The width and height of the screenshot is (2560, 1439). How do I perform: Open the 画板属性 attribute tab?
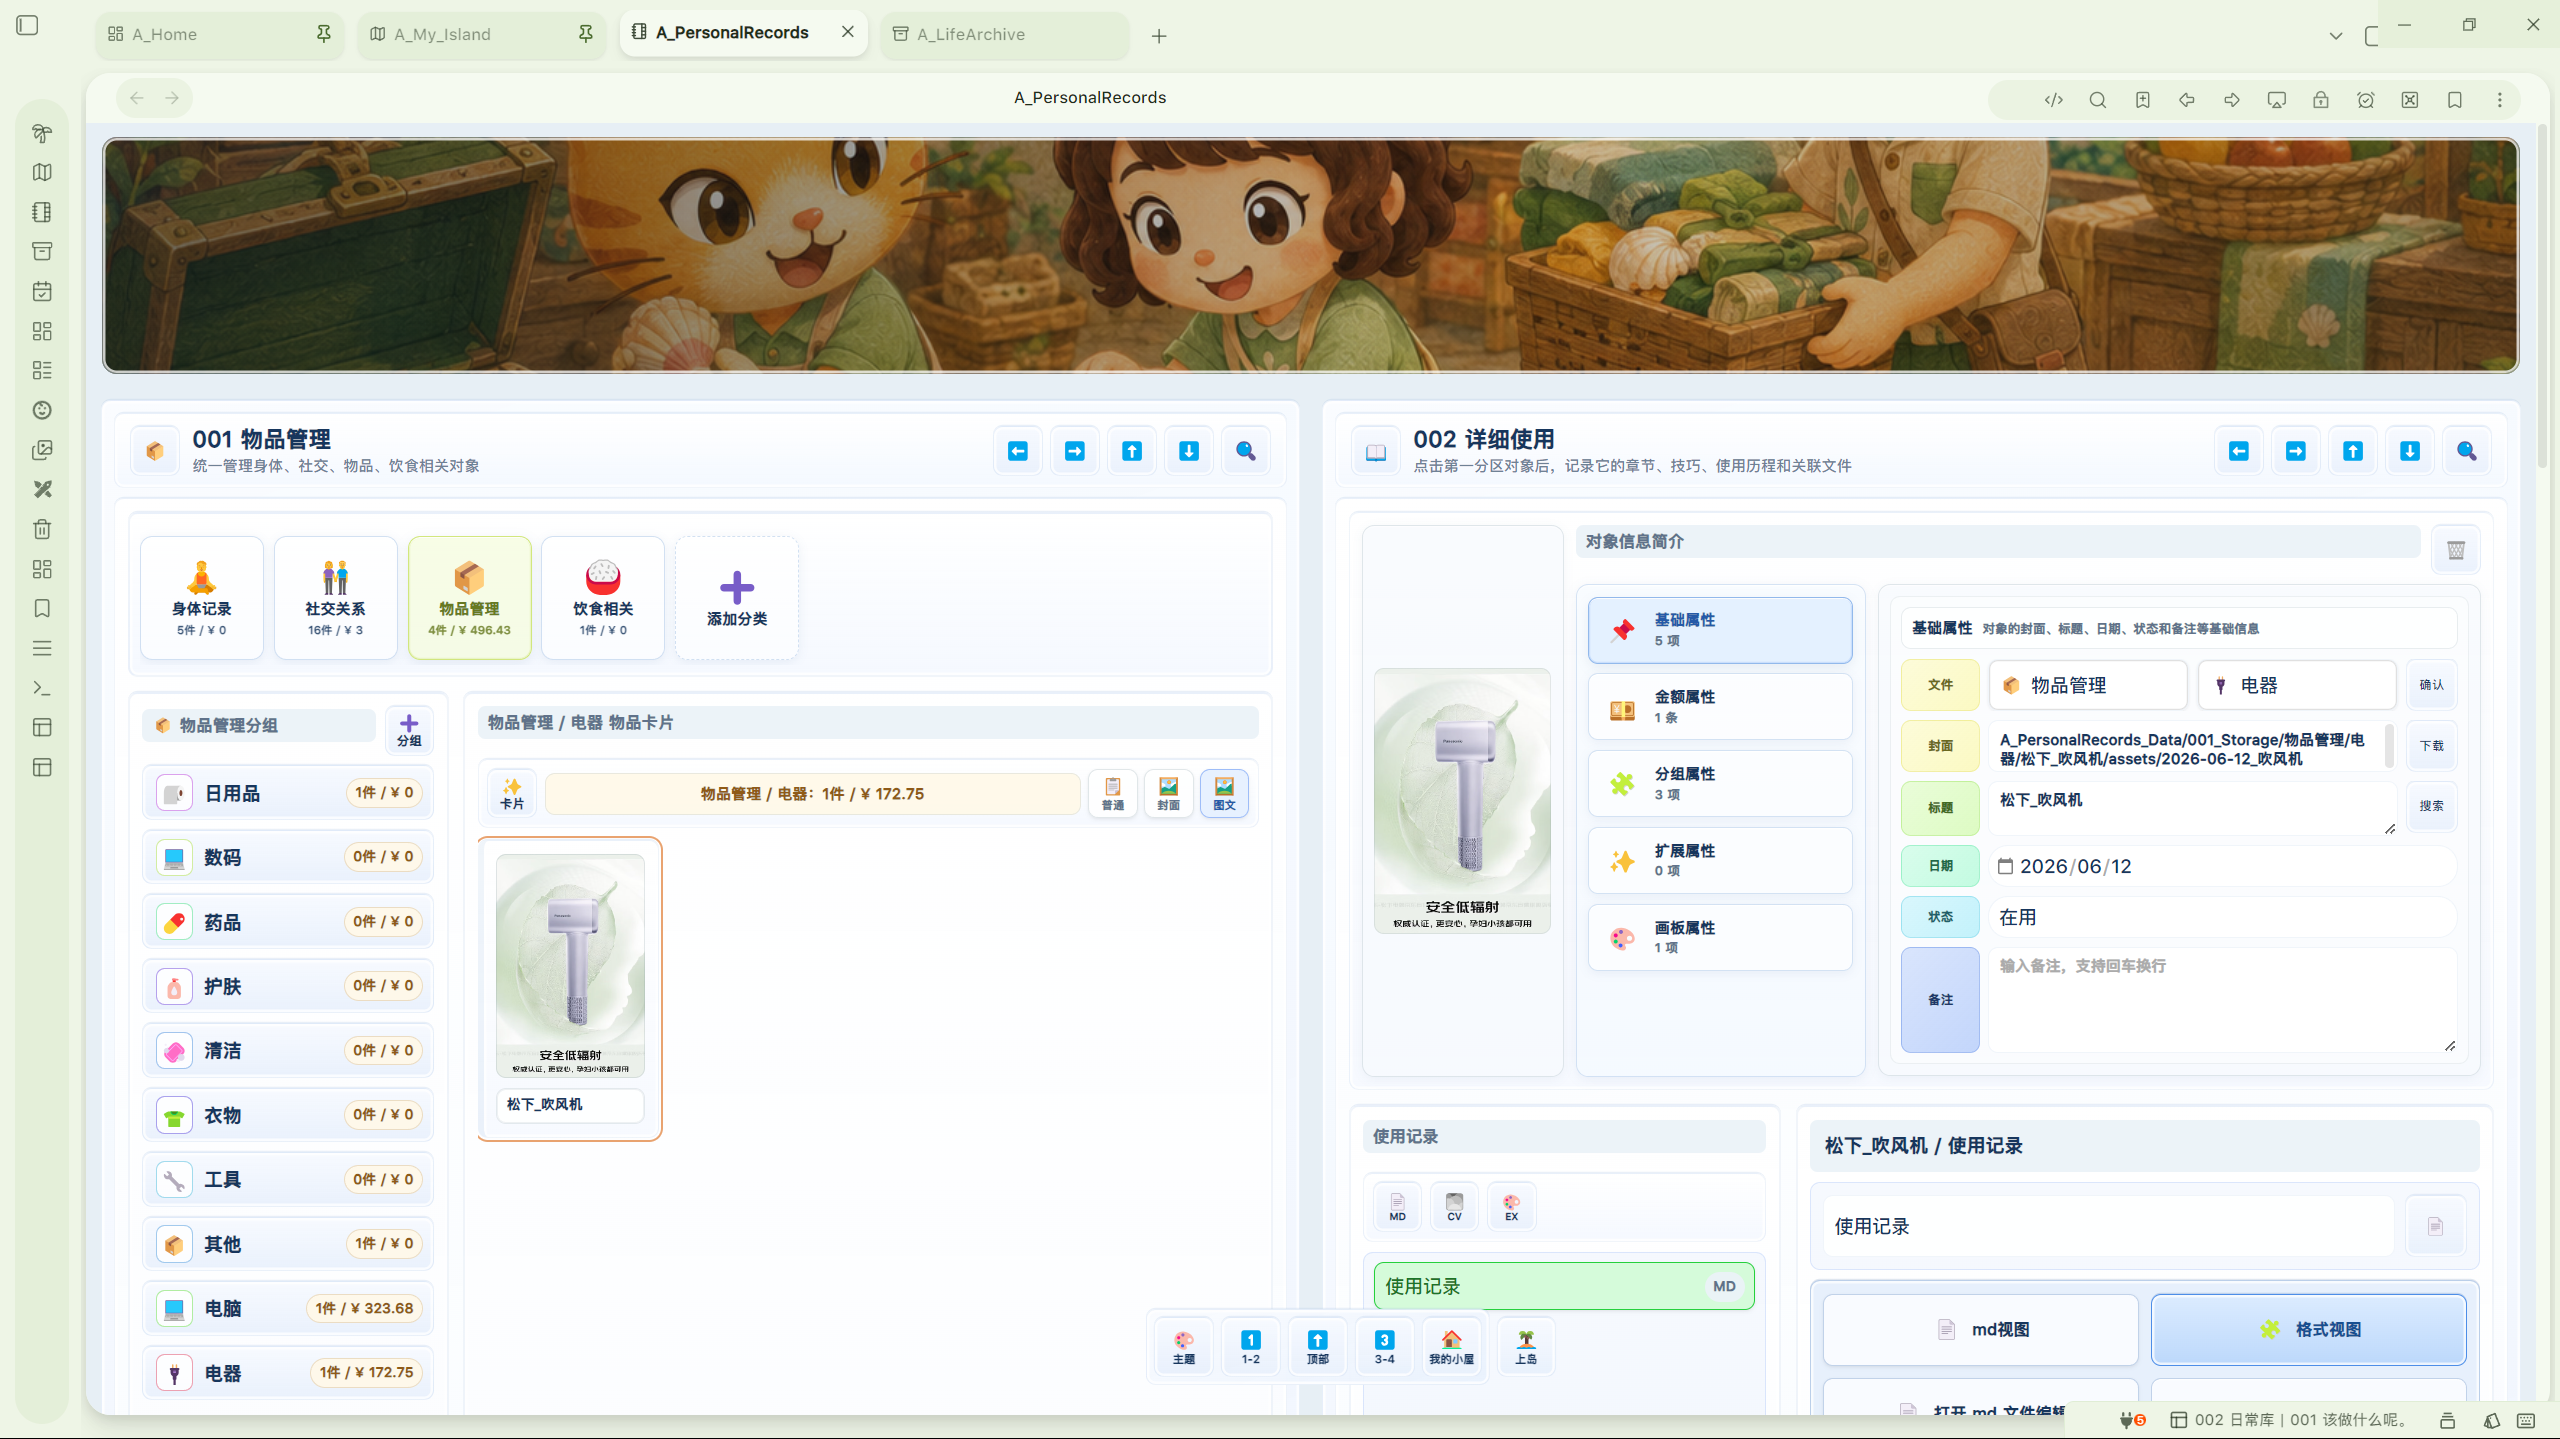pyautogui.click(x=1720, y=938)
